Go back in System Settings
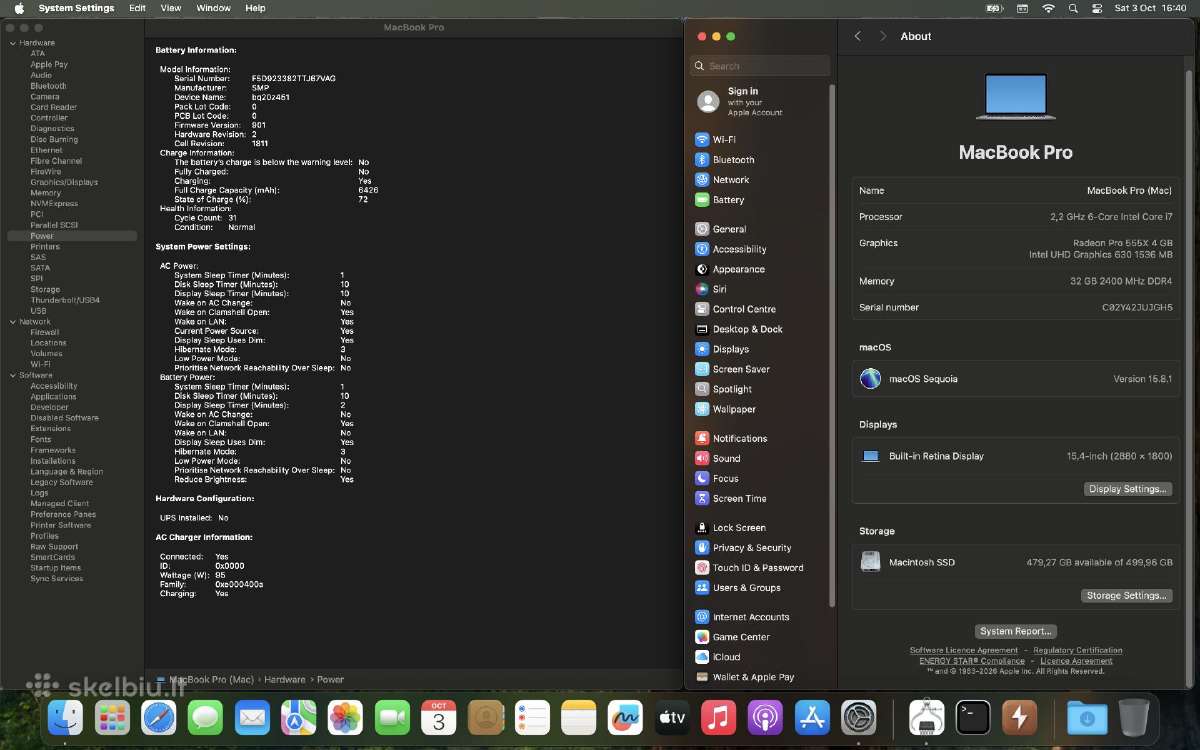This screenshot has width=1200, height=750. coord(858,36)
